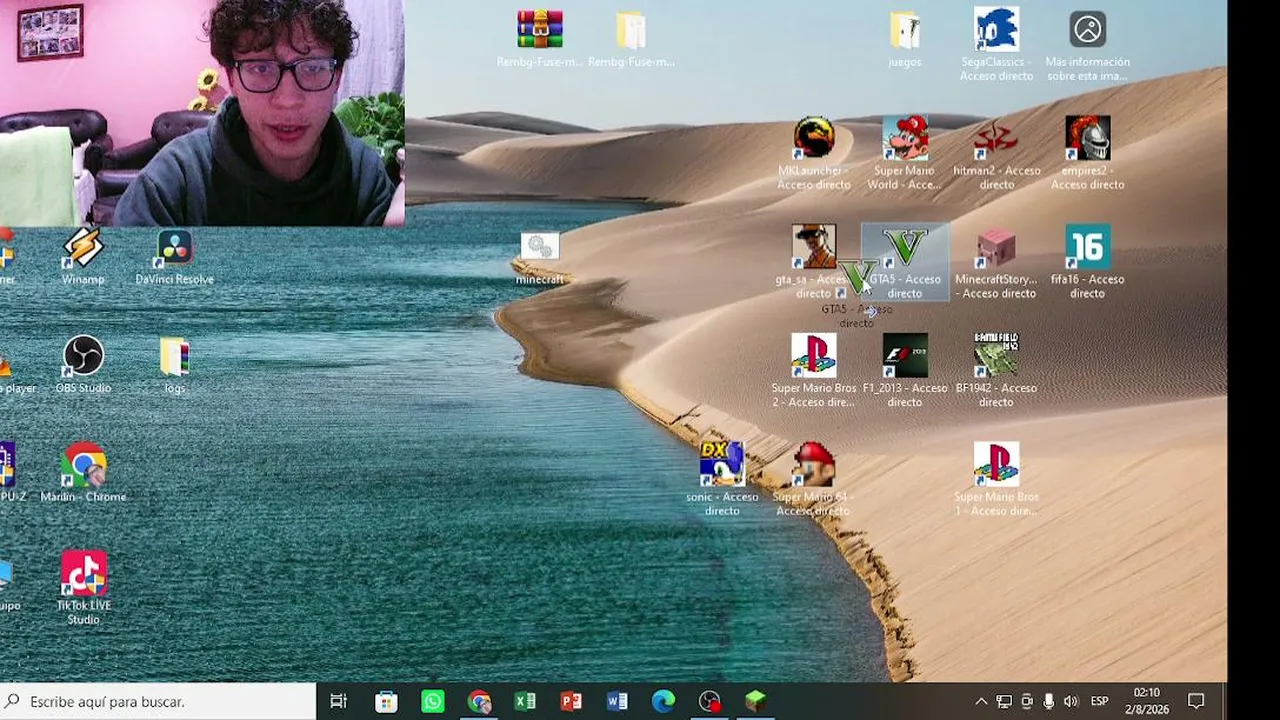Select the minecraft desktop icon with gears

point(540,247)
